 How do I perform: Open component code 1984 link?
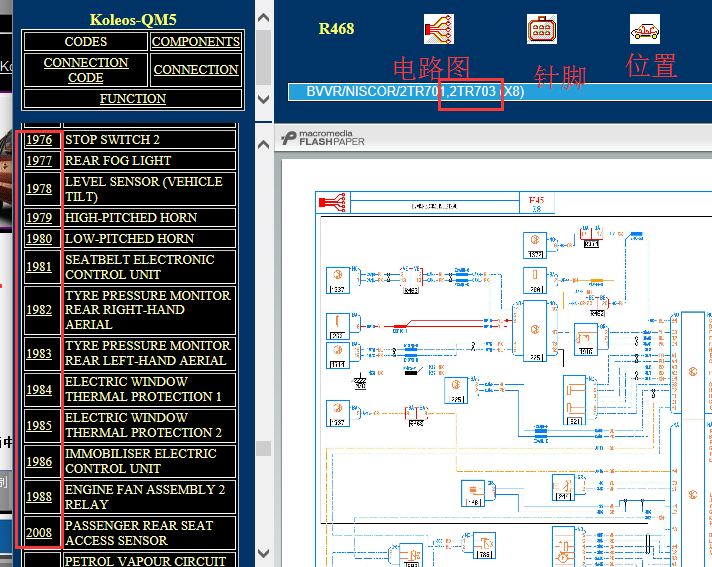[39, 390]
